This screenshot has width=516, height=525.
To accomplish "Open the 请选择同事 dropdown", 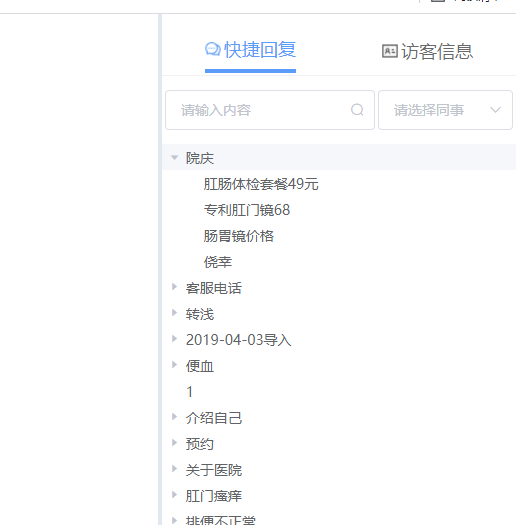I will tap(445, 110).
